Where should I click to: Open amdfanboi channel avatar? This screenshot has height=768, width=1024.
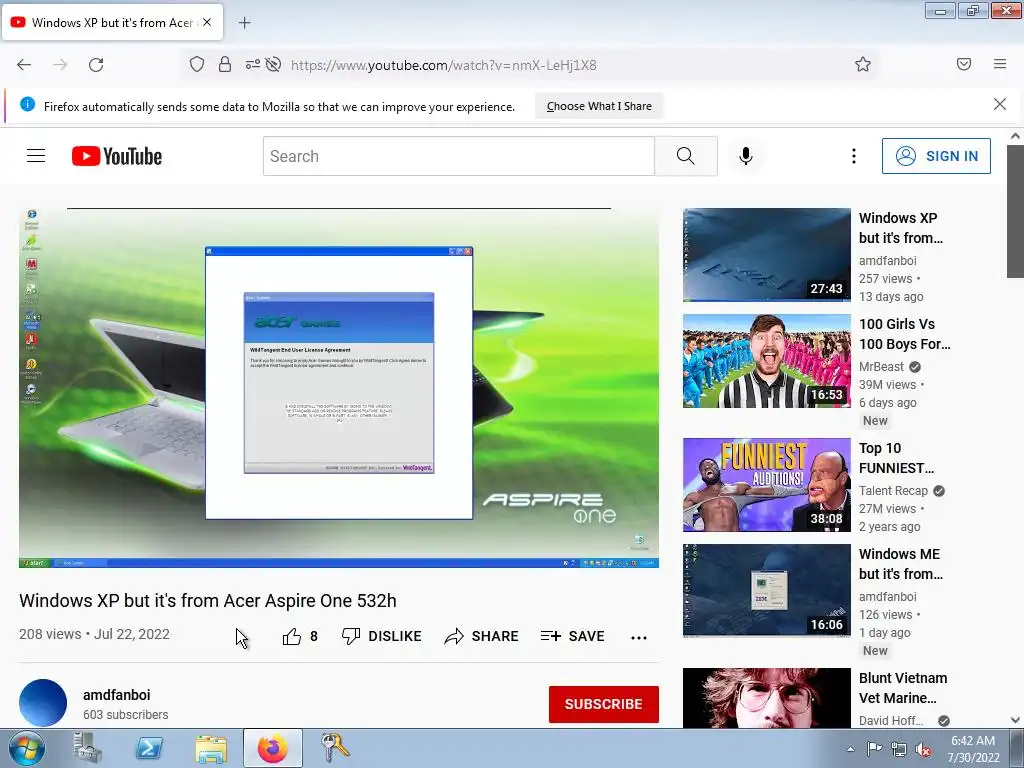click(x=43, y=703)
